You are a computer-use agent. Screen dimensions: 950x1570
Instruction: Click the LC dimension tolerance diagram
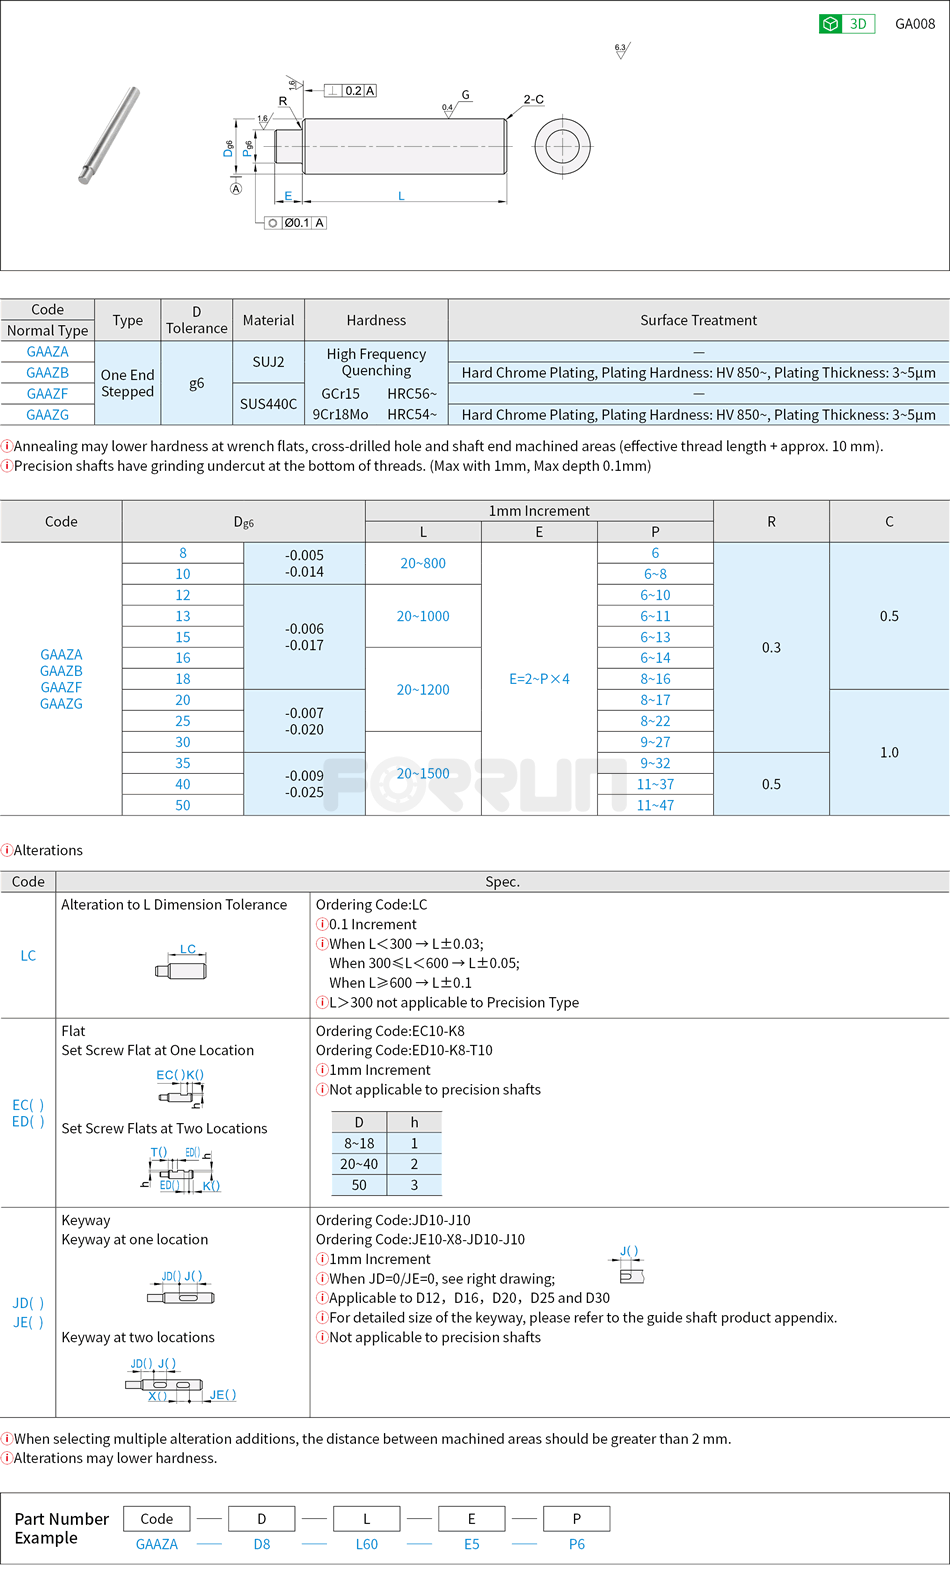182,962
